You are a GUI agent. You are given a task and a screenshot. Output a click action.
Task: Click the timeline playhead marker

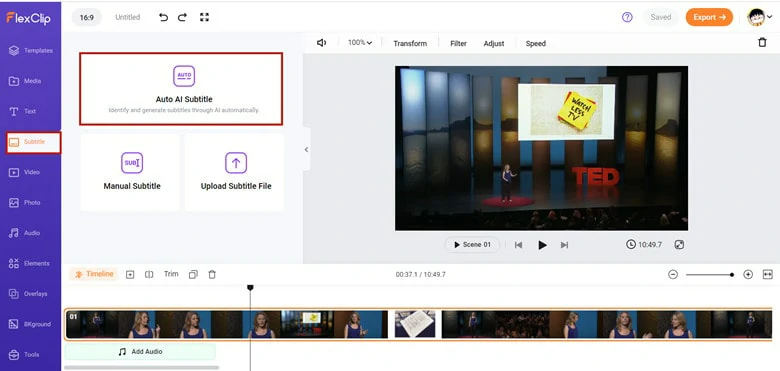[250, 288]
